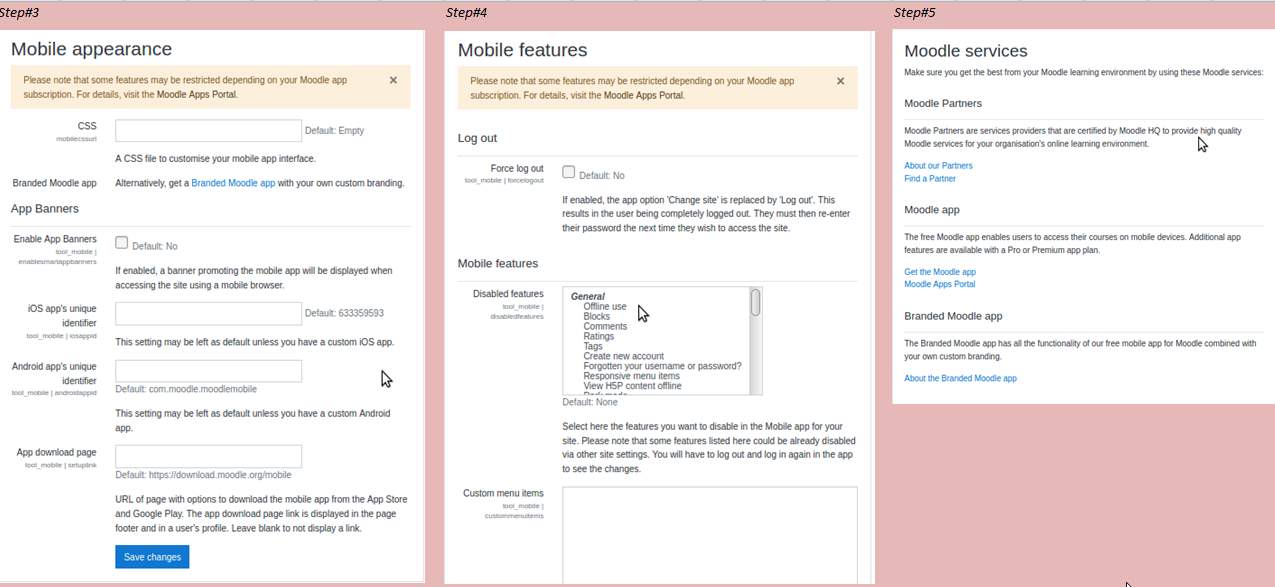Select Offline use in Disabled features list
This screenshot has width=1275, height=587.
(x=605, y=307)
